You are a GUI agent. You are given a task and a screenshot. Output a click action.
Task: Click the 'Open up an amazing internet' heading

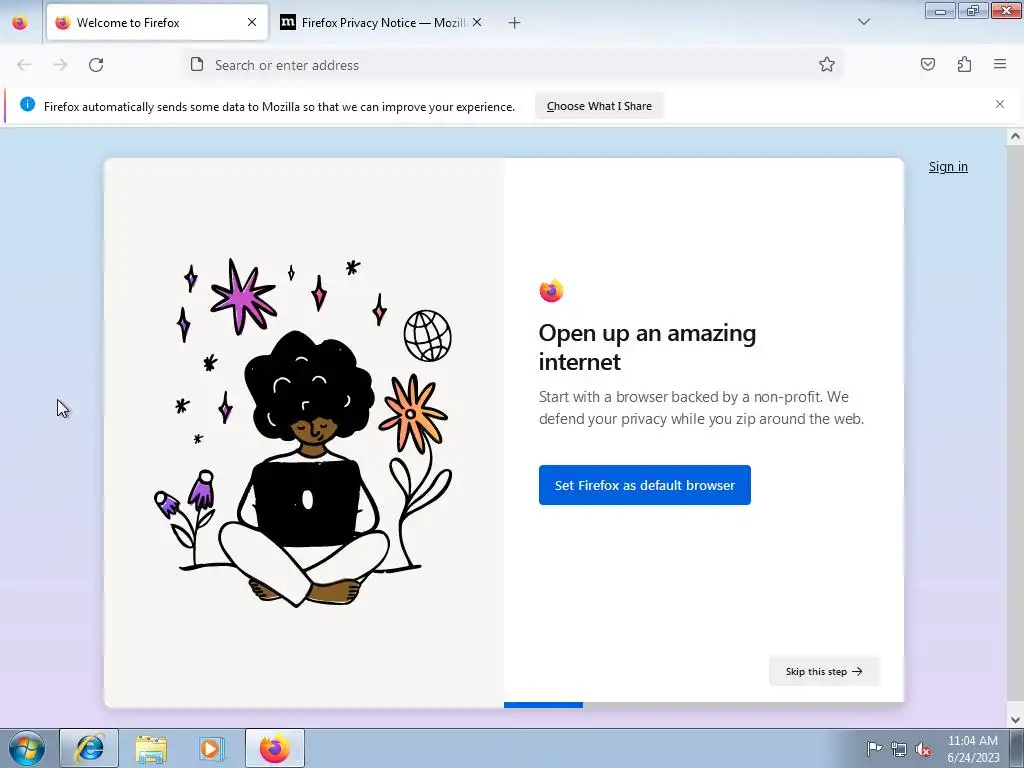[x=647, y=347]
